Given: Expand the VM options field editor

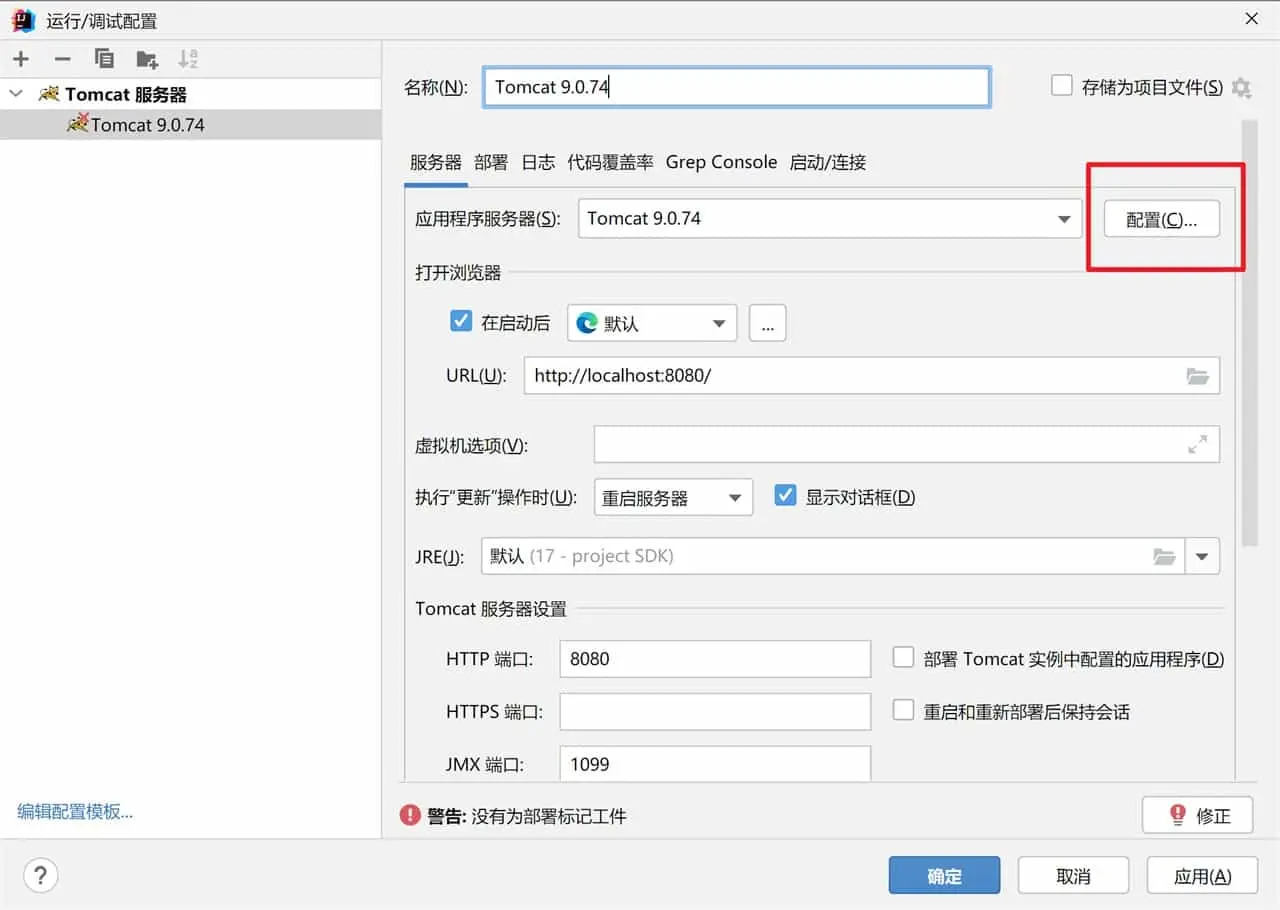Looking at the screenshot, I should tap(1197, 445).
